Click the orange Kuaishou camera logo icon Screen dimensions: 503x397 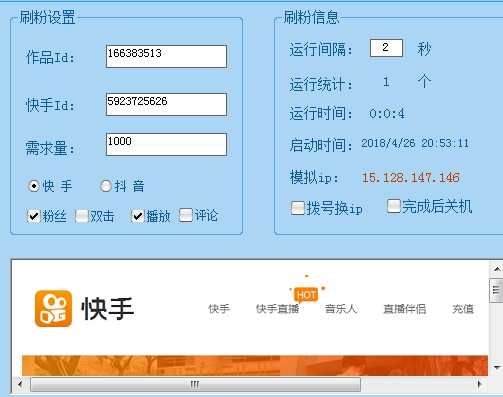click(53, 308)
